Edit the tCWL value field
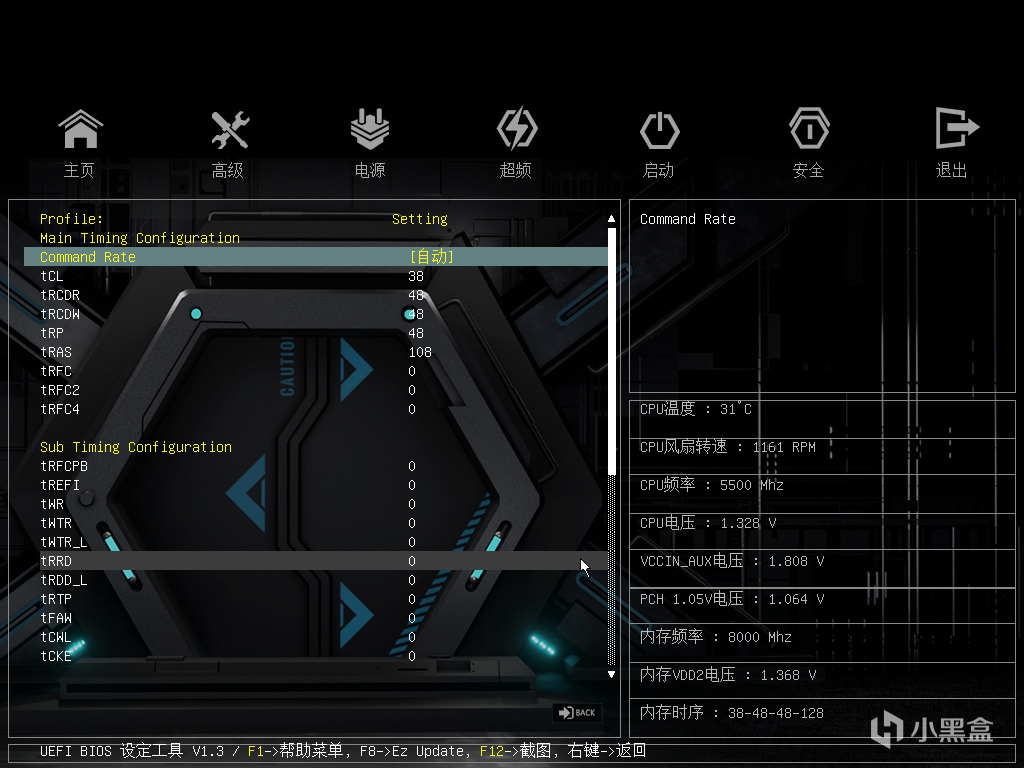 coord(412,637)
